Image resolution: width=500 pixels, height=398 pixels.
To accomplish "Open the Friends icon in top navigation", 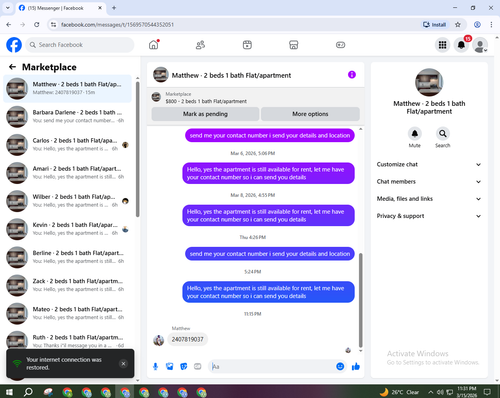I will pos(200,45).
